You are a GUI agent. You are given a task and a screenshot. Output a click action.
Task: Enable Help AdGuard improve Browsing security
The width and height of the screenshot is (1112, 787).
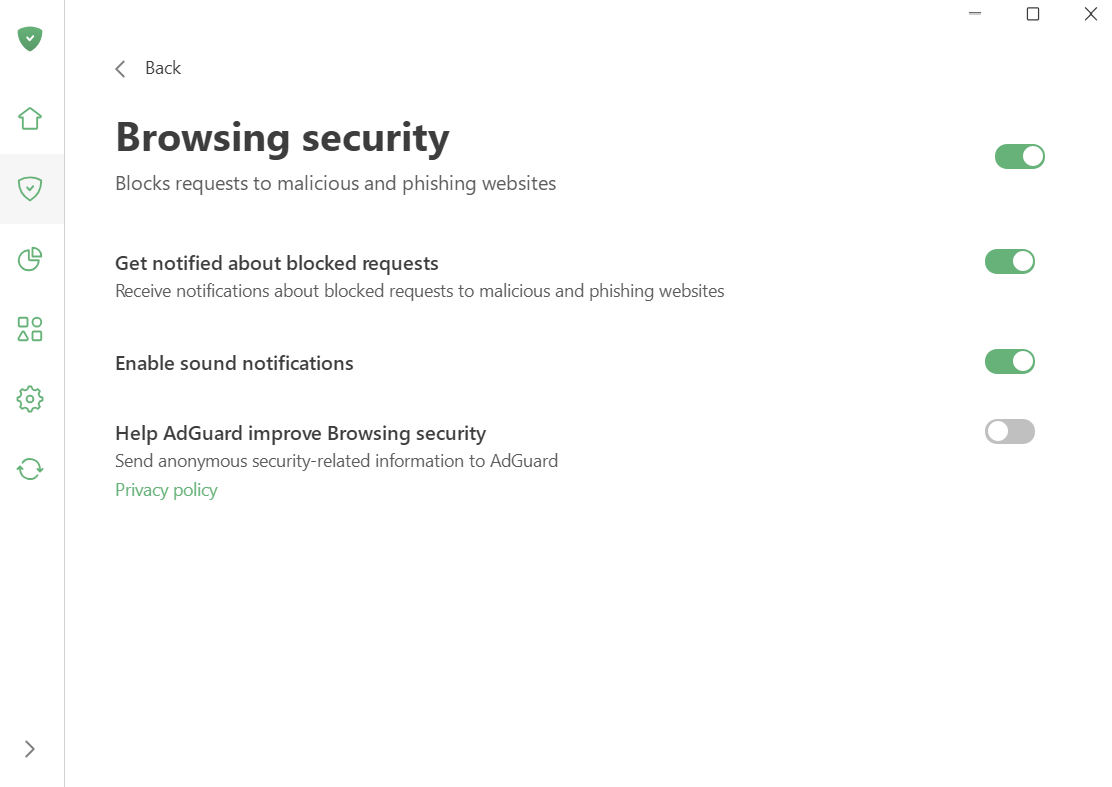click(x=1009, y=431)
